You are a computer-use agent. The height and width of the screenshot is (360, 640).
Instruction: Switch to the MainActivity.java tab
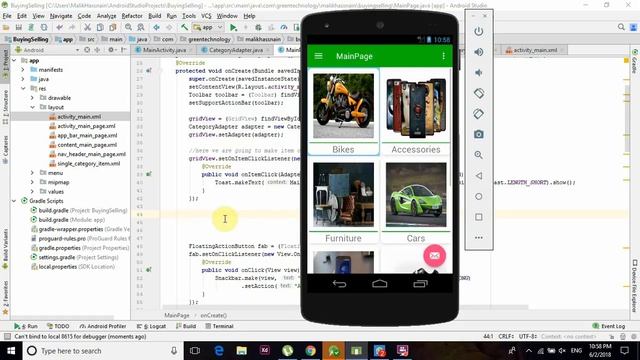[164, 50]
